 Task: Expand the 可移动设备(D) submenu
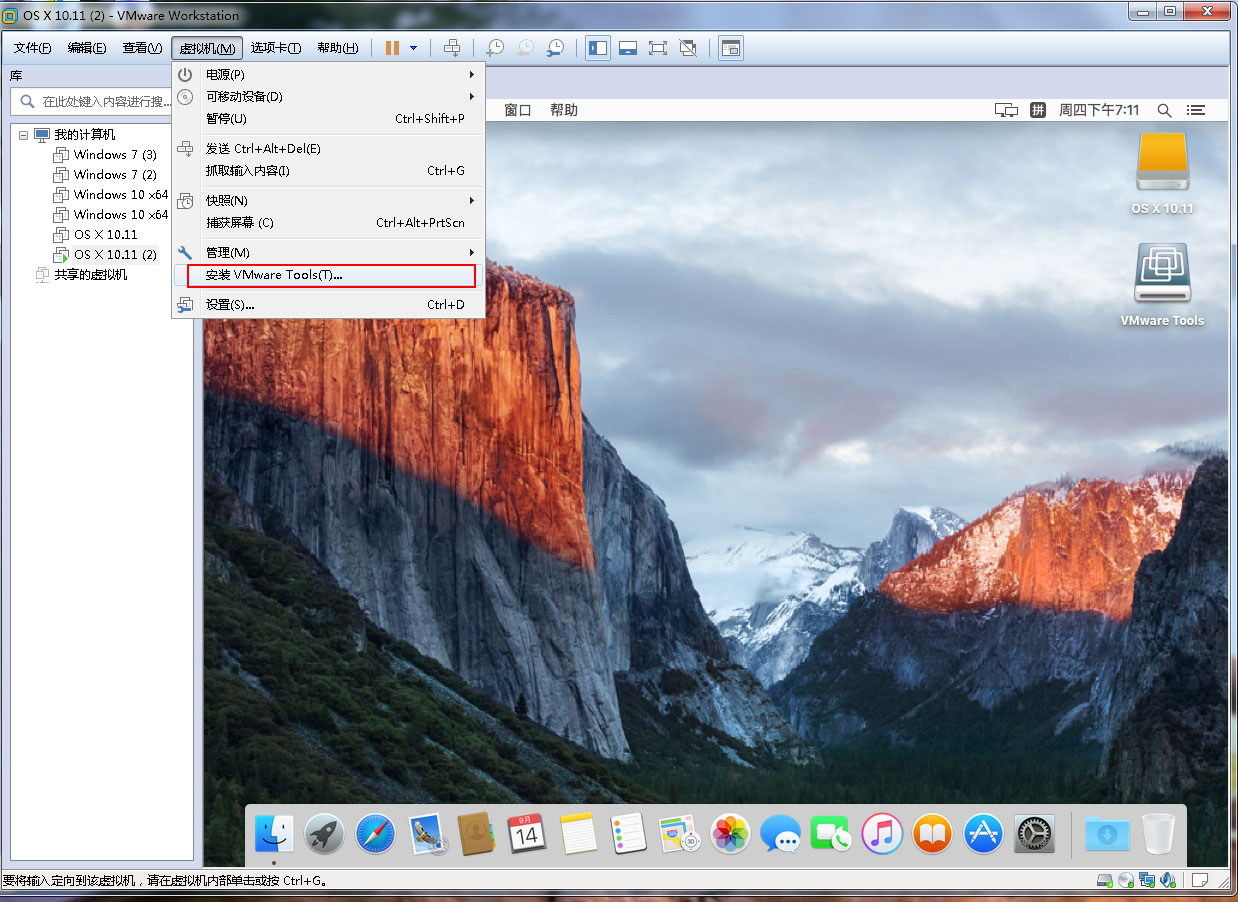pos(328,97)
